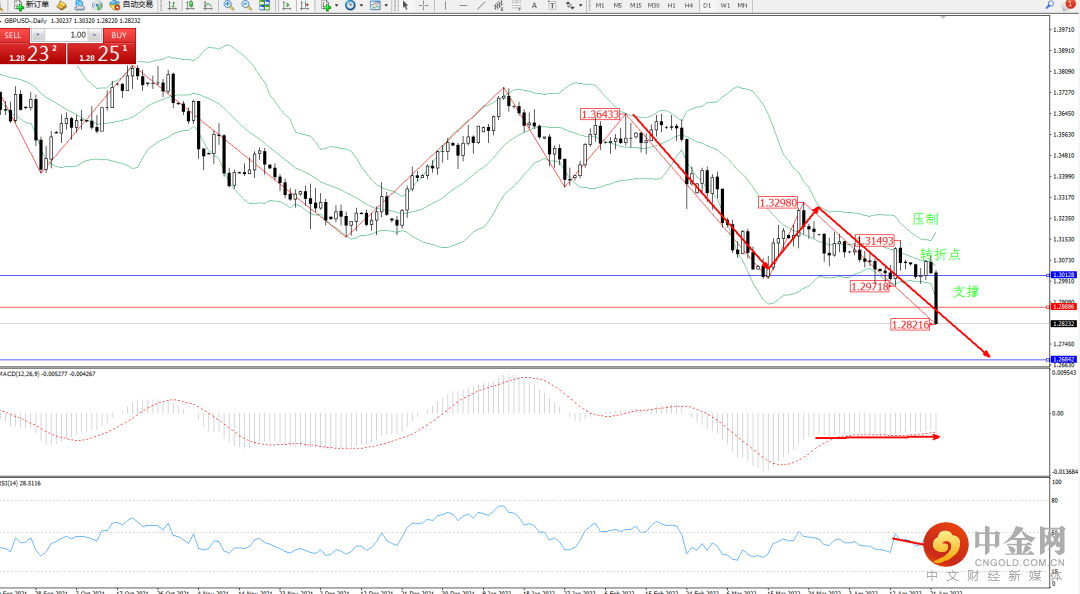Zoom in on the chart

coord(229,5)
